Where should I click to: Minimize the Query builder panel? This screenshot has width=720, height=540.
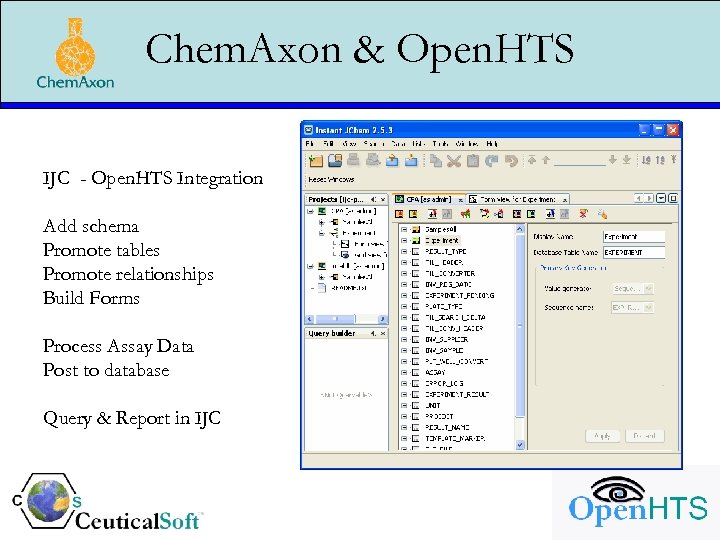373,333
